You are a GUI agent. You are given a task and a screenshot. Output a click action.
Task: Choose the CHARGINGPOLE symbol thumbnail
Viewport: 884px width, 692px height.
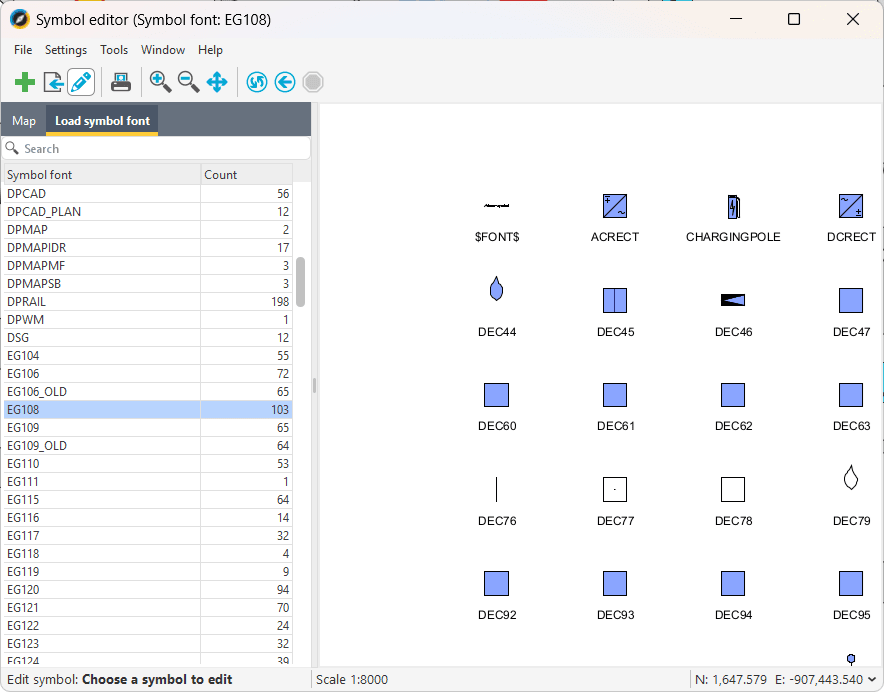pos(733,207)
